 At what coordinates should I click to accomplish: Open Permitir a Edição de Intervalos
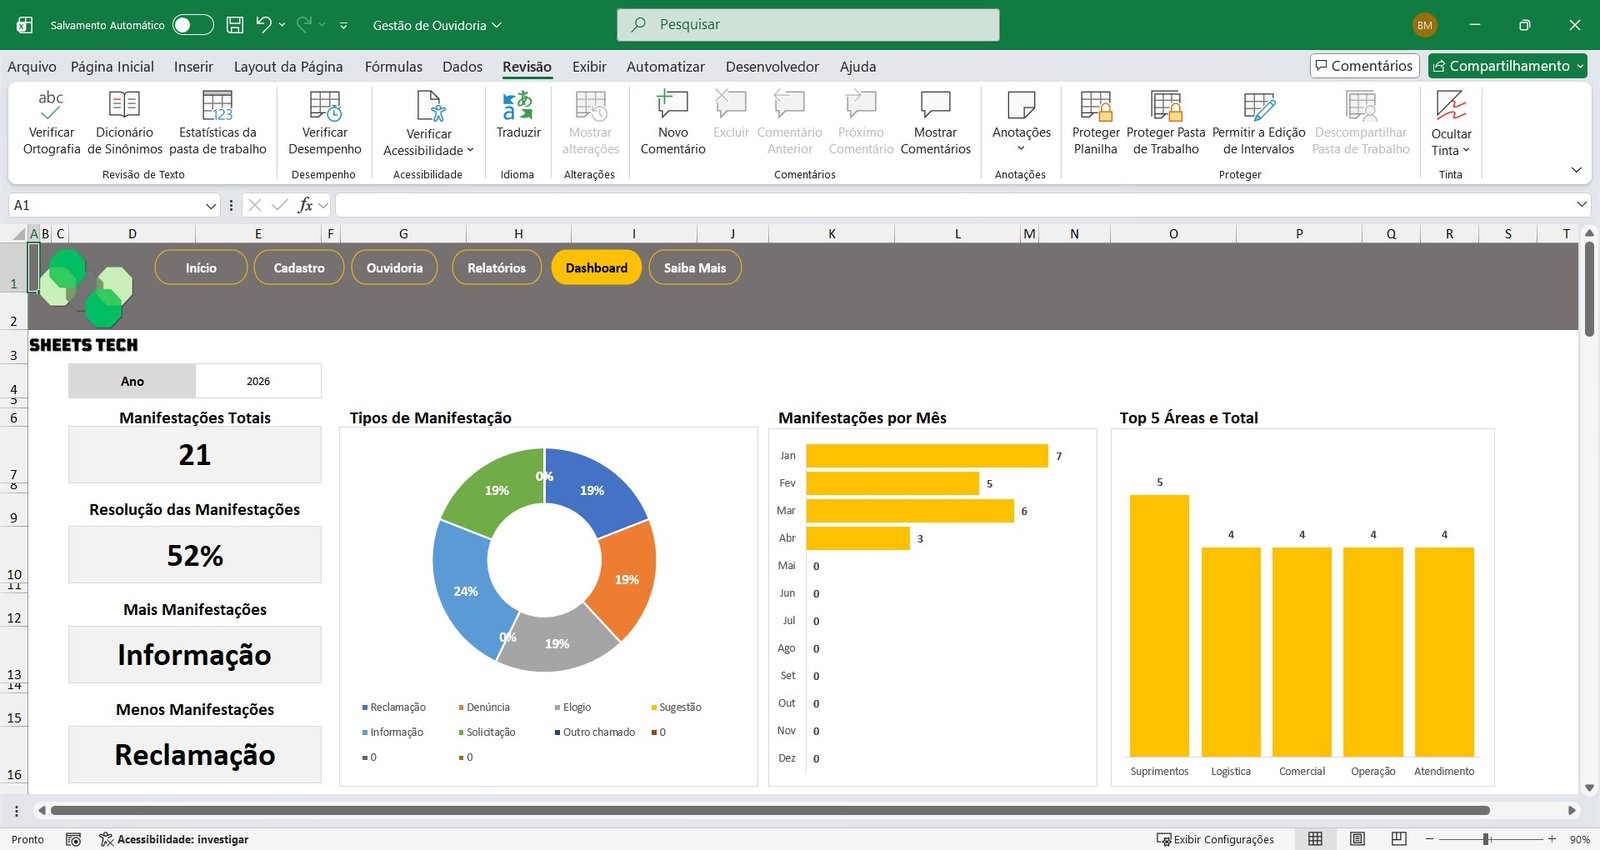1258,105
